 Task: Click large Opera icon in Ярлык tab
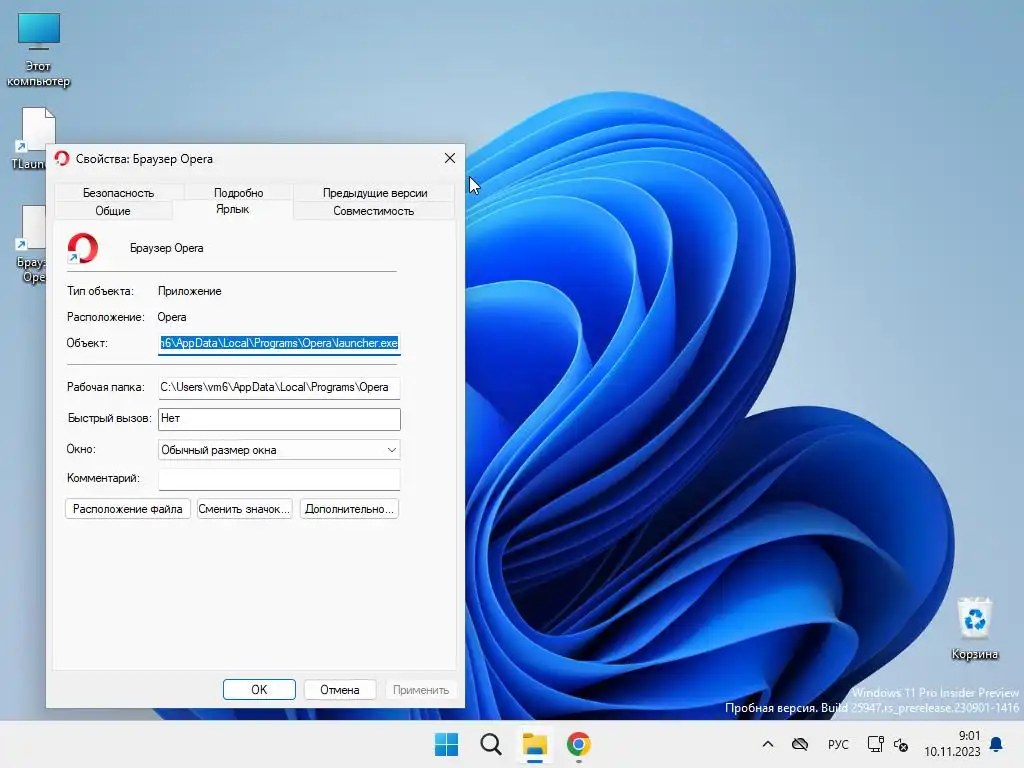point(83,248)
